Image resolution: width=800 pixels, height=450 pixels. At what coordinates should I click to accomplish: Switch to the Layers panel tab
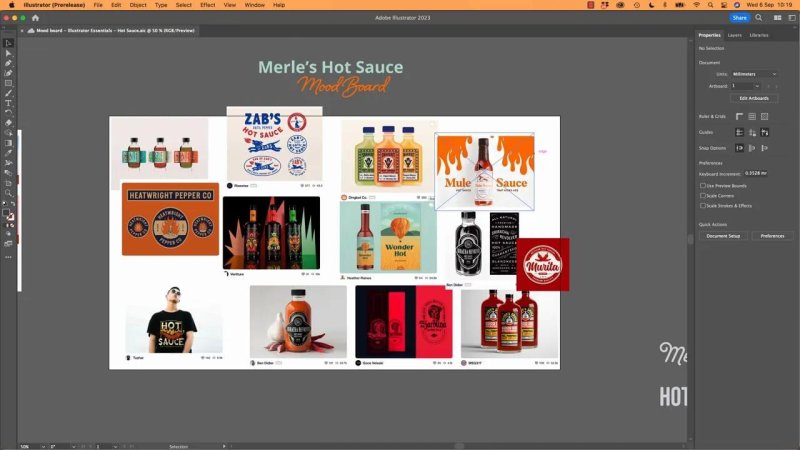[734, 35]
